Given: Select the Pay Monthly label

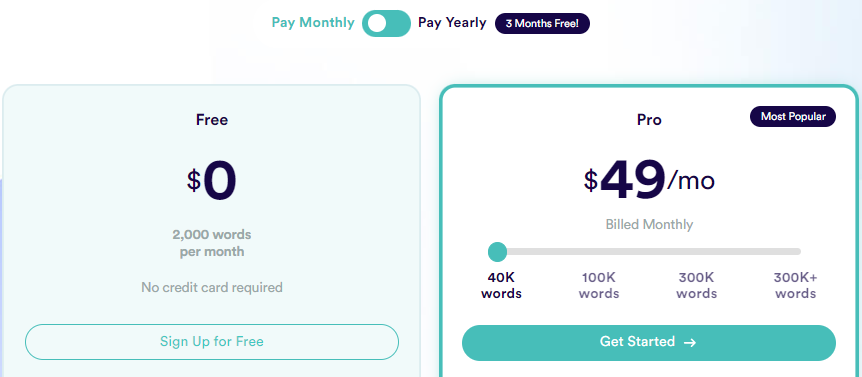Looking at the screenshot, I should (x=313, y=23).
